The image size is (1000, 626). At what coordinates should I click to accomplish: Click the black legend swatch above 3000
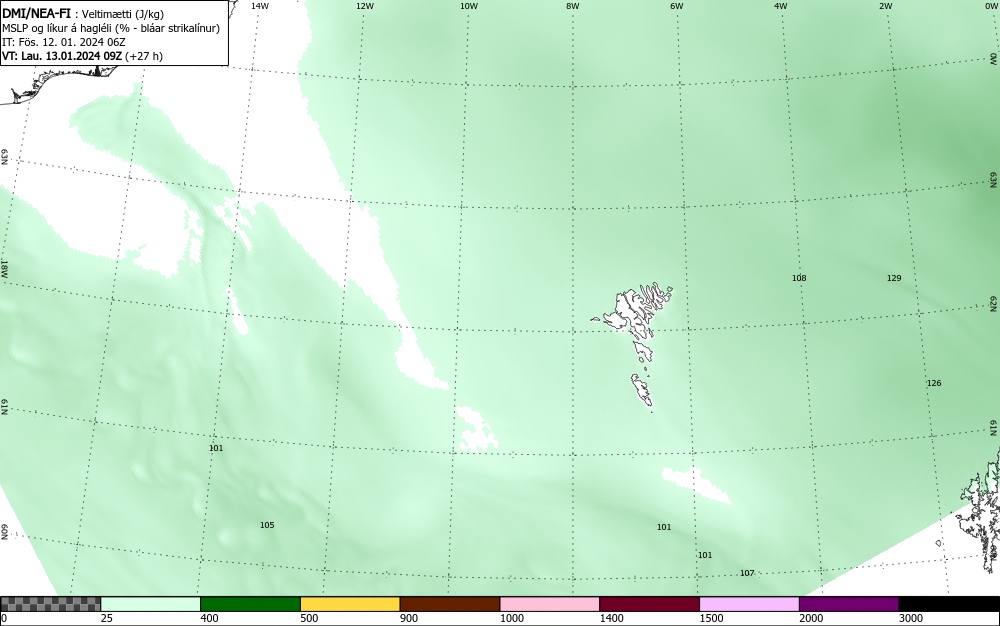949,604
